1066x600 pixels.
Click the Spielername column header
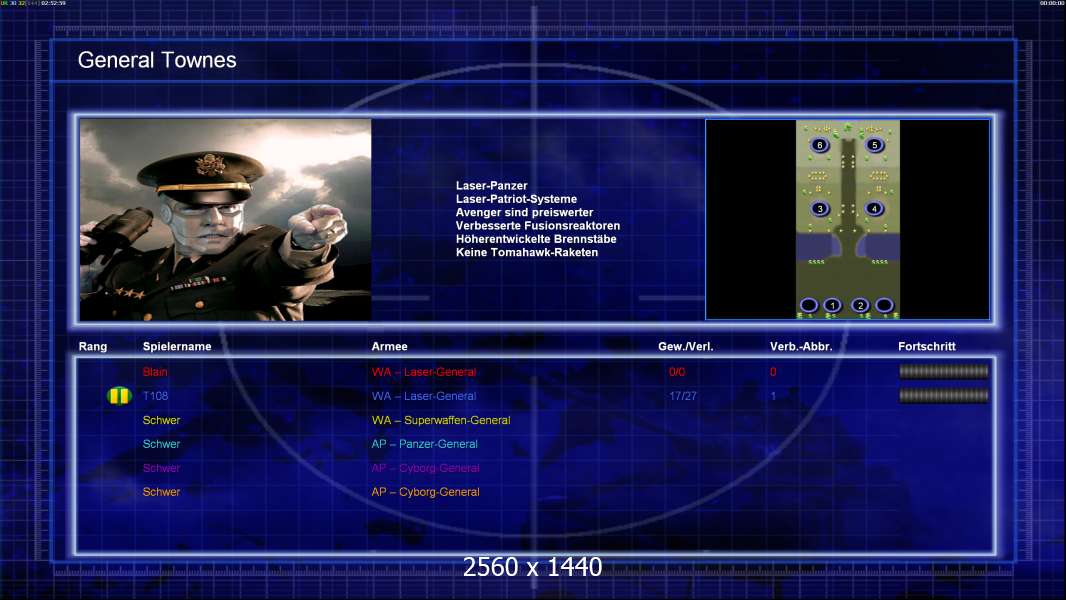pyautogui.click(x=177, y=347)
